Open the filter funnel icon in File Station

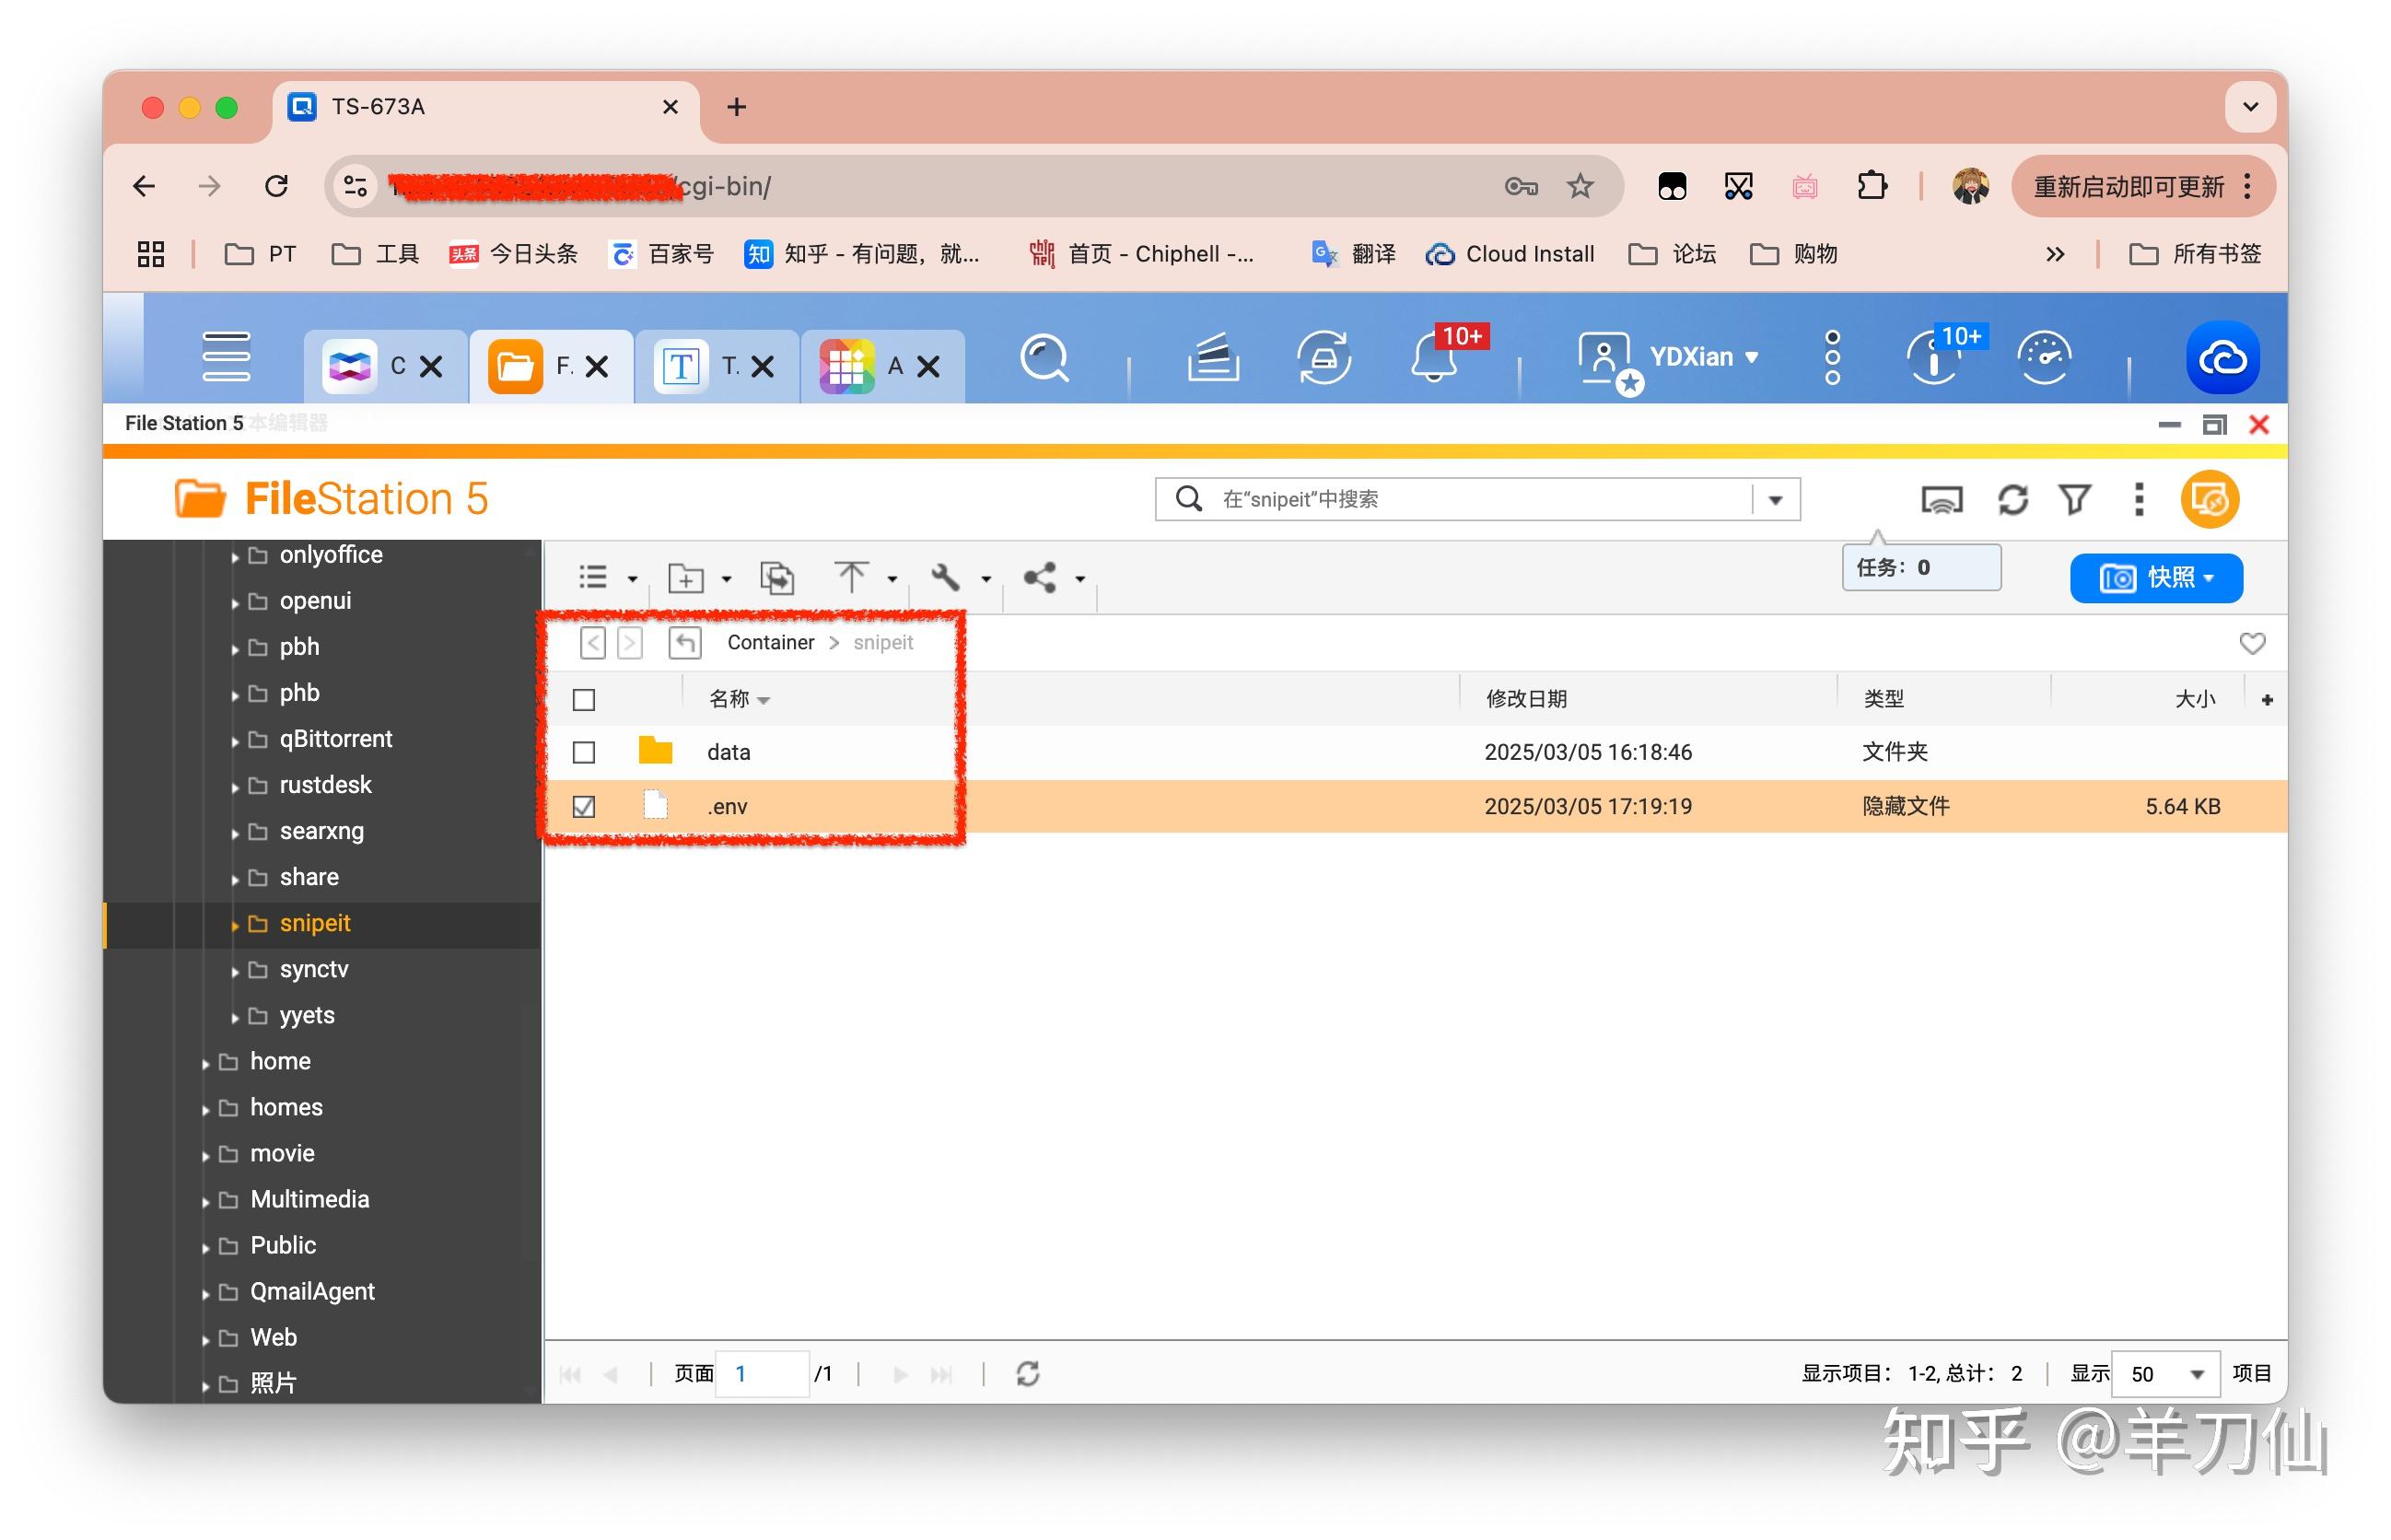2074,499
